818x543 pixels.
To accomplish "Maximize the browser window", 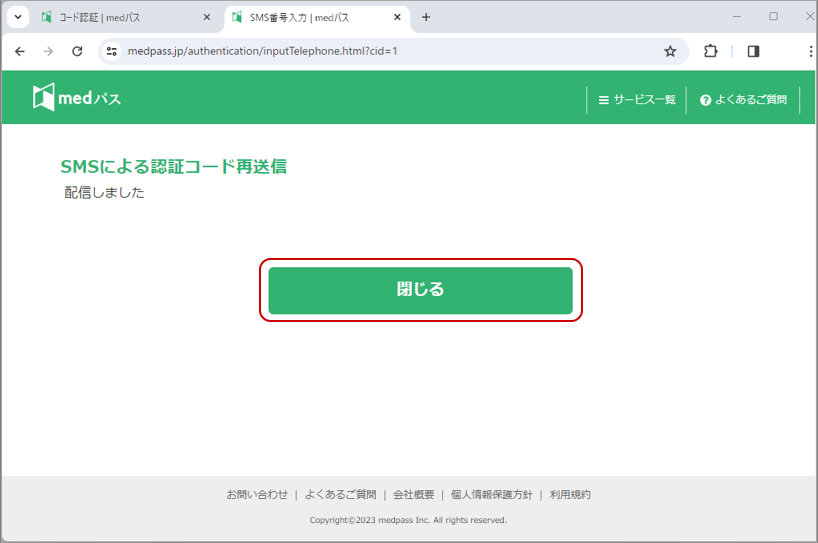I will pos(773,17).
